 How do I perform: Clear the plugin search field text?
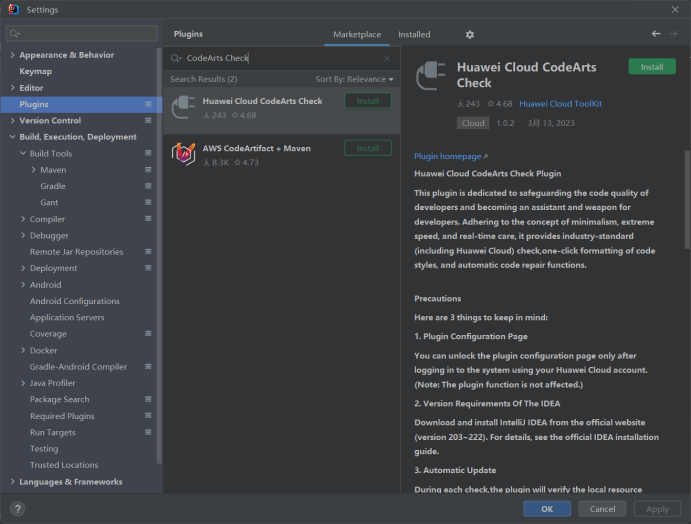click(x=387, y=58)
